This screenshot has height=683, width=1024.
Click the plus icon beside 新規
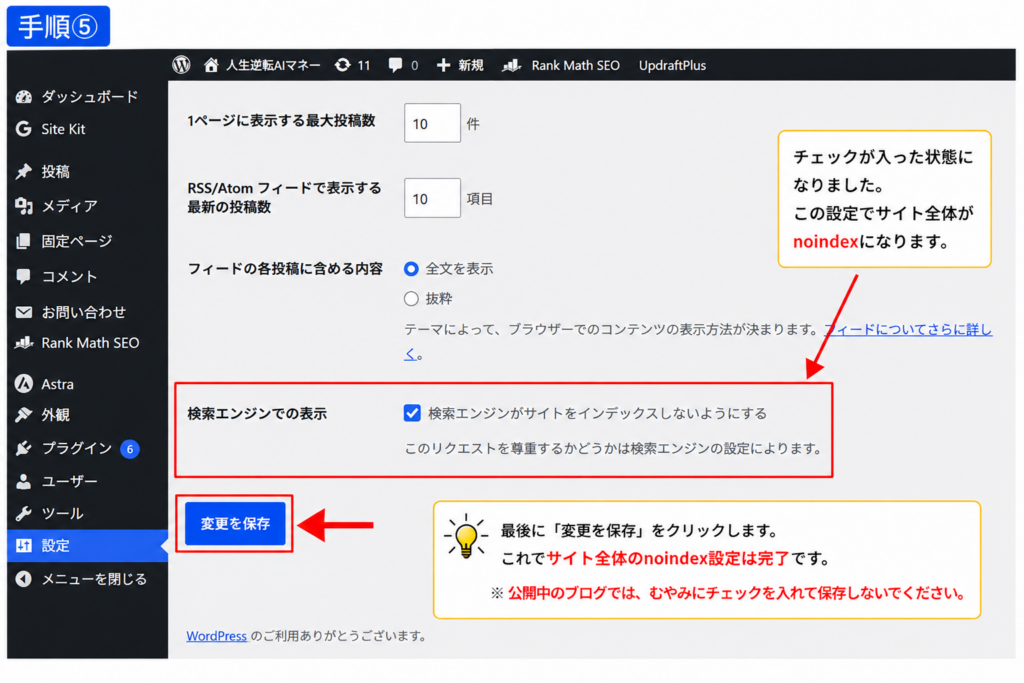pos(443,65)
